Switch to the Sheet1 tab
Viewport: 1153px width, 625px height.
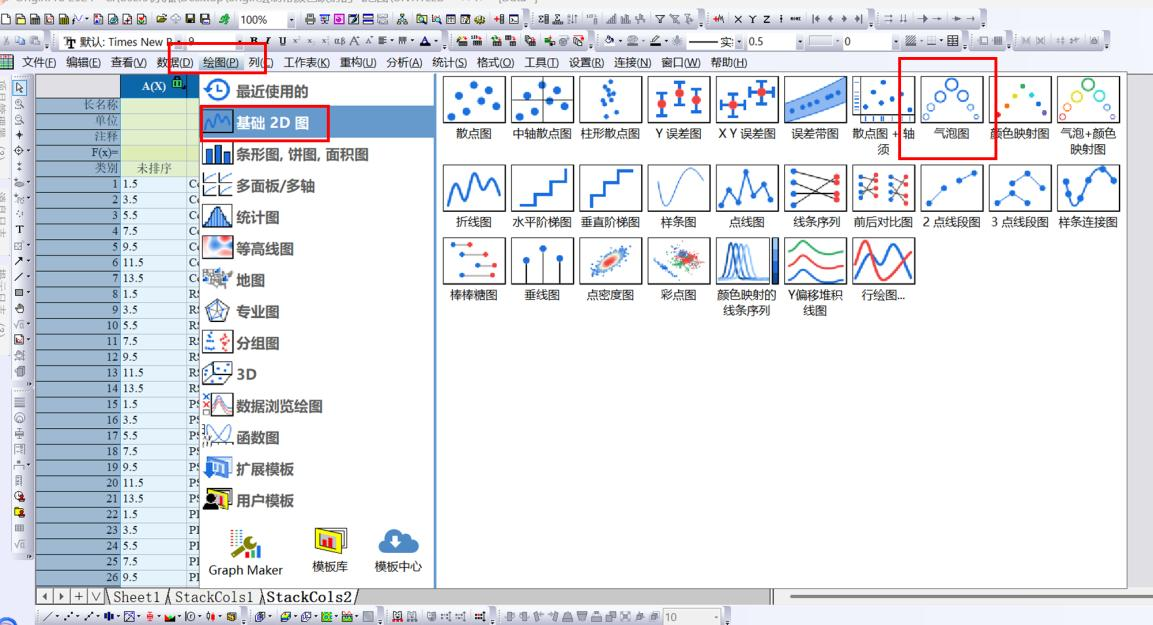pyautogui.click(x=137, y=597)
